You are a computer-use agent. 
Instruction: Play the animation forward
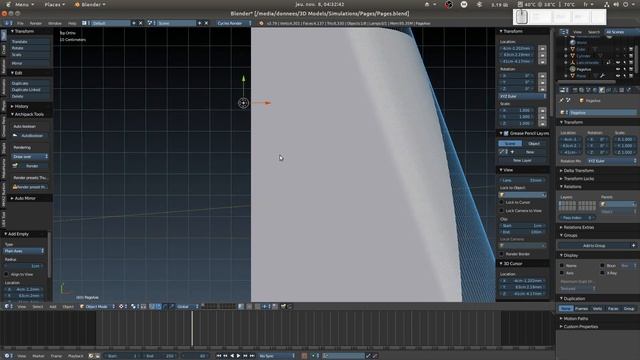pyautogui.click(x=239, y=356)
